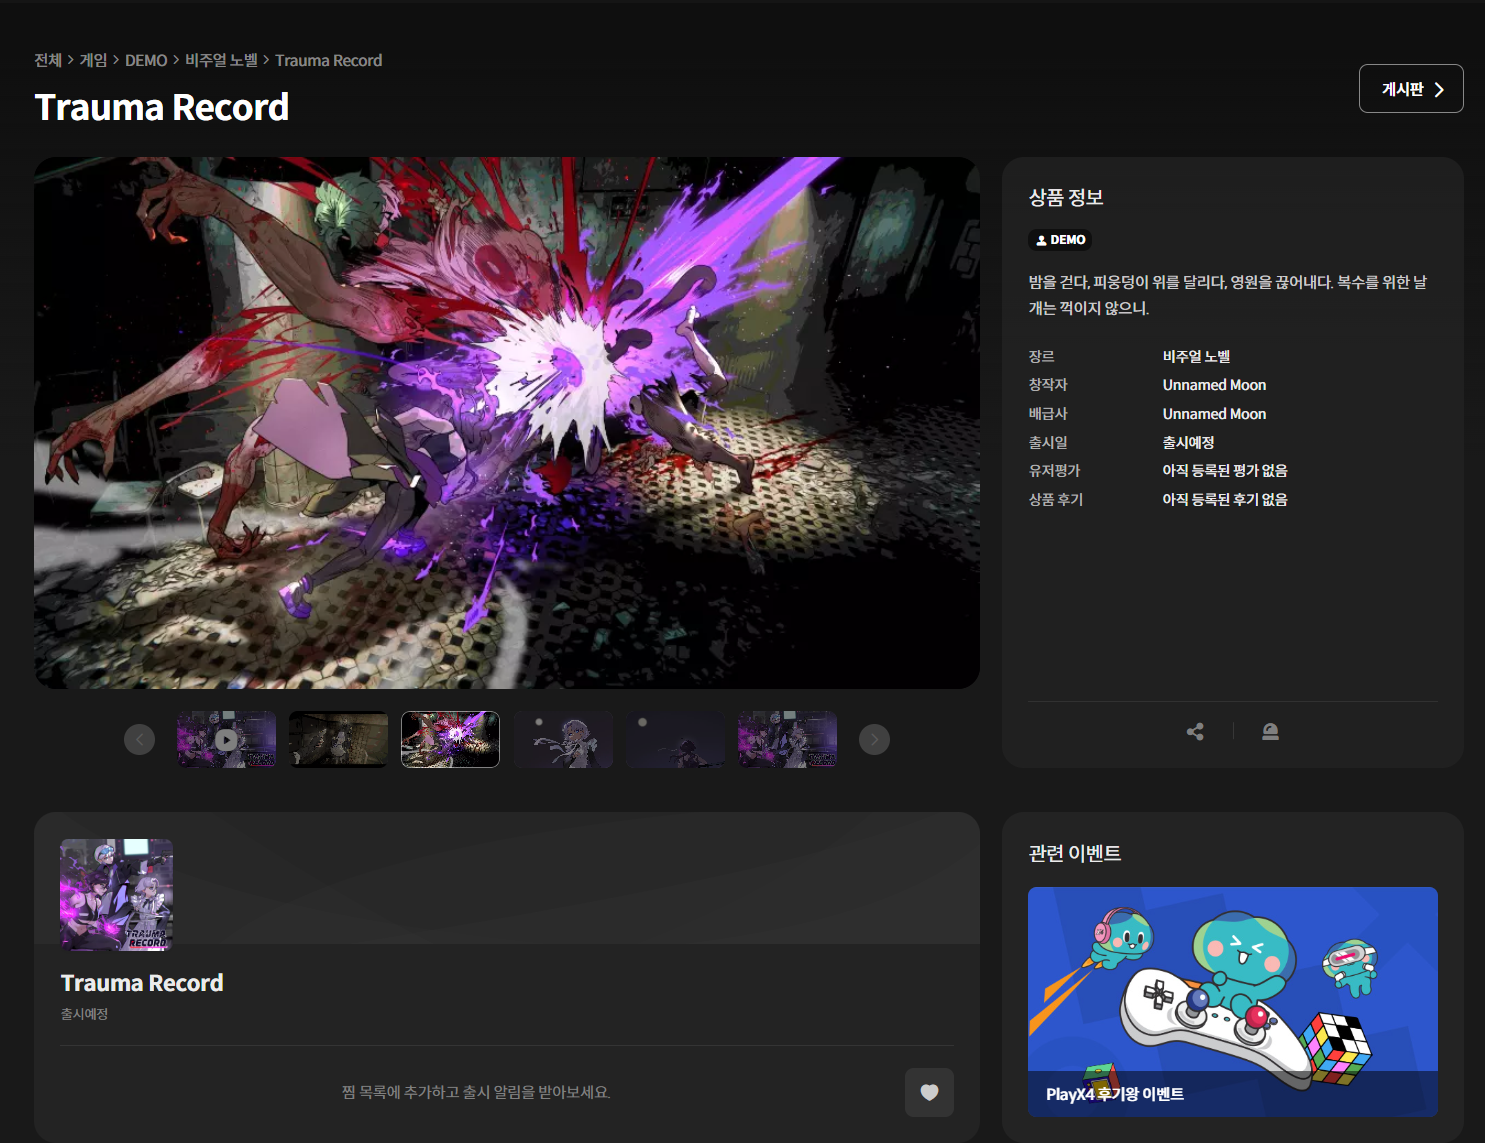Screen dimensions: 1485x1143
Task: Click 게임 in the breadcrumb
Action: [93, 60]
